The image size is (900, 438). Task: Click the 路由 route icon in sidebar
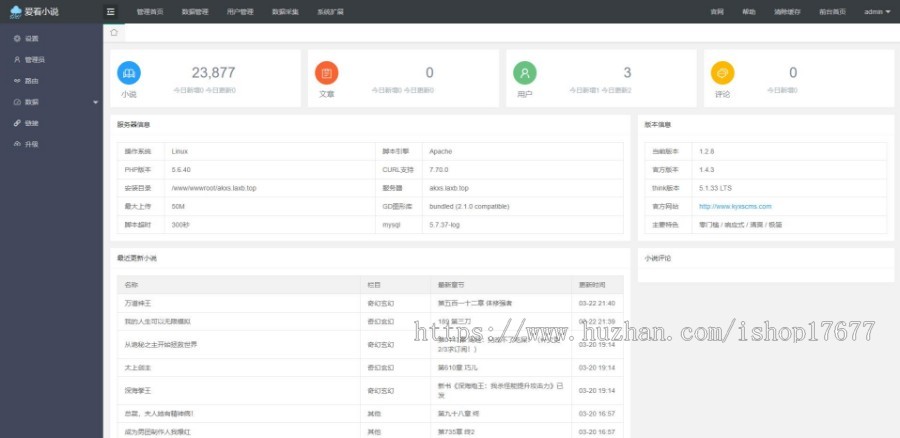(17, 81)
